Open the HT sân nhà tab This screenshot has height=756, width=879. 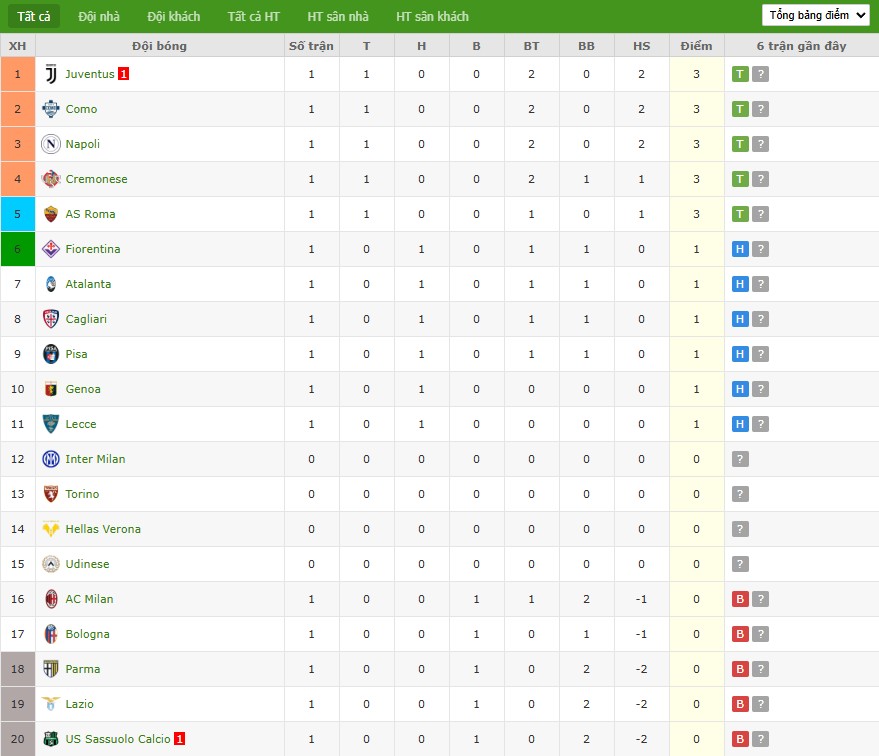coord(338,16)
